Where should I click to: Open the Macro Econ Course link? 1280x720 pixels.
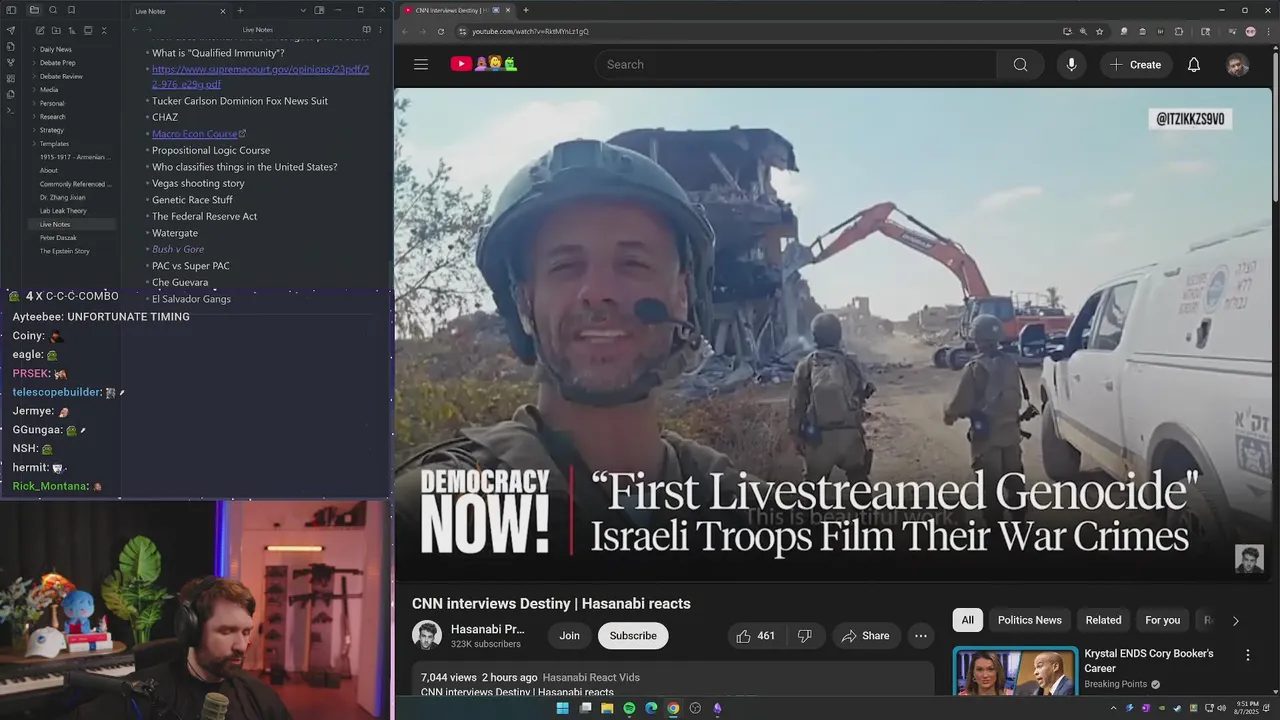click(198, 134)
